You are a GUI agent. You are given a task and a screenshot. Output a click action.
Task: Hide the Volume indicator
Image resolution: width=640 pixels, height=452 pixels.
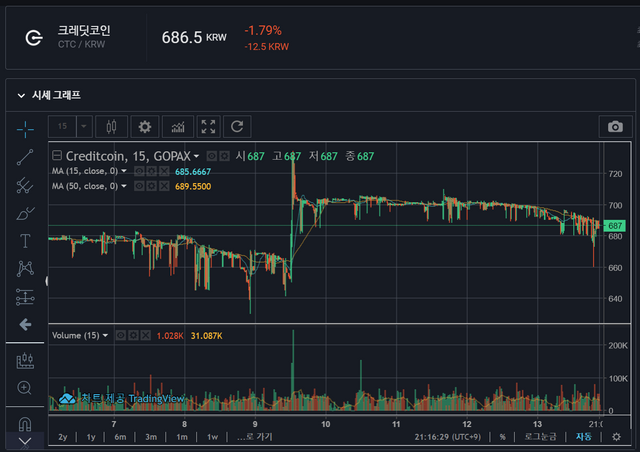121,336
